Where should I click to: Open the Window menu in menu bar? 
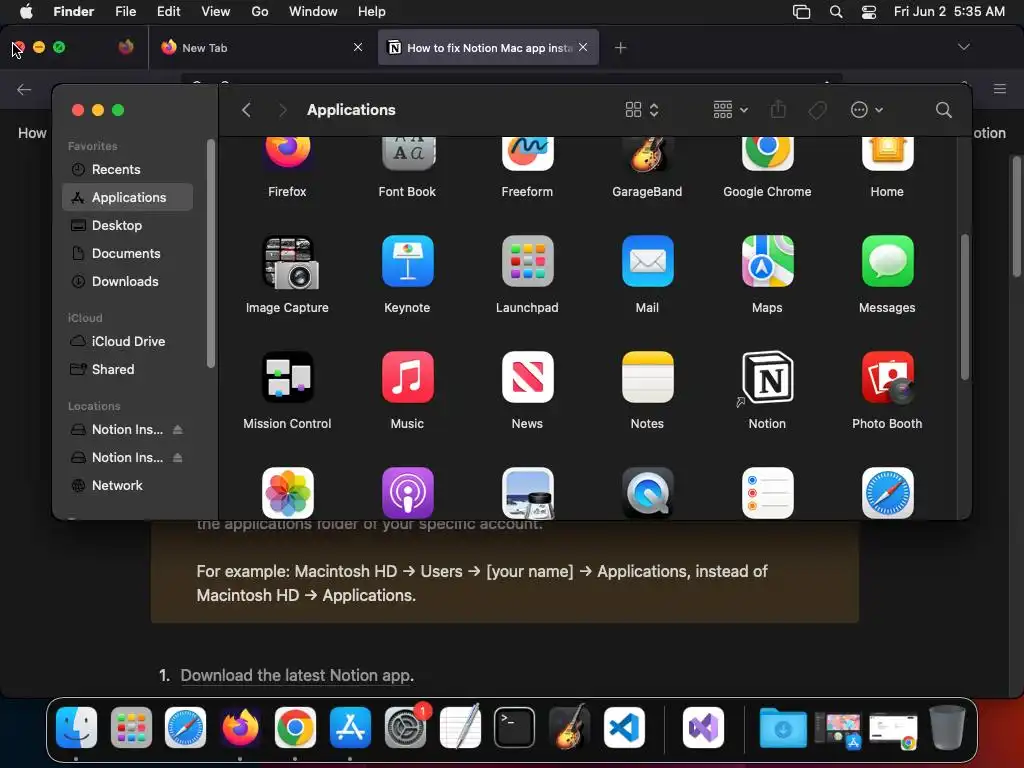click(313, 12)
